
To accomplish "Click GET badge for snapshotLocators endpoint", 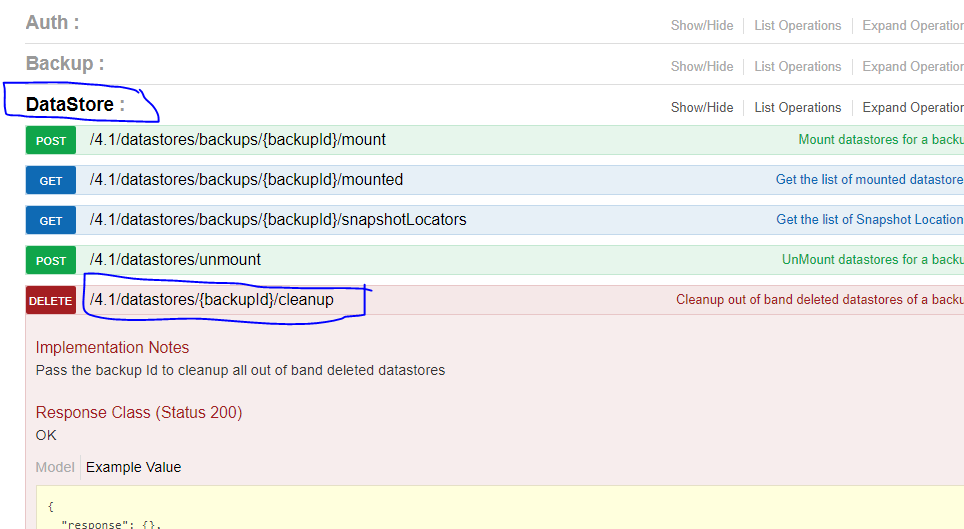I will (x=50, y=220).
